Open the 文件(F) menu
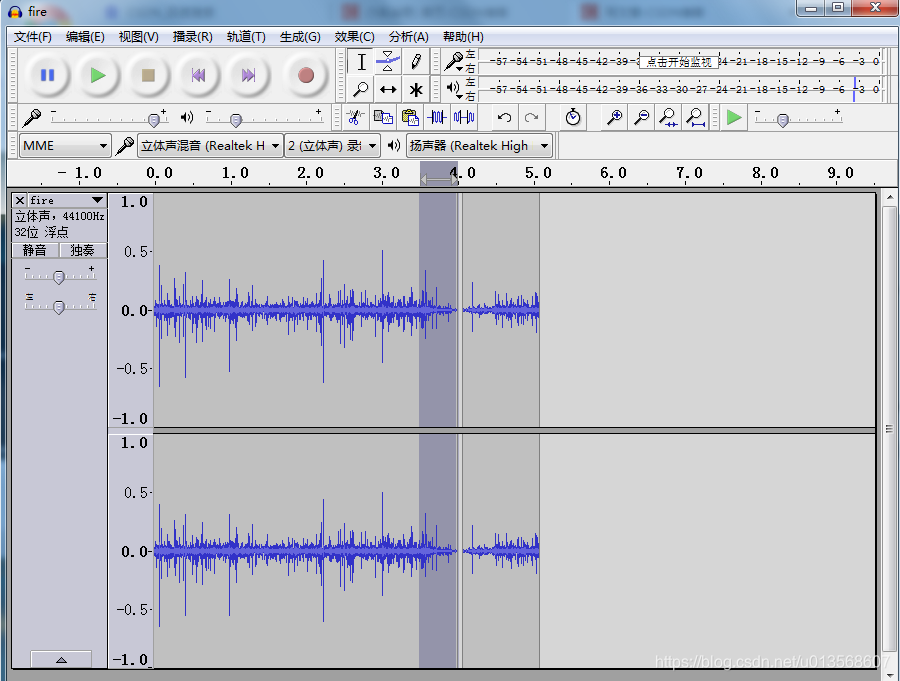Screen dimensions: 900x681 tap(33, 37)
